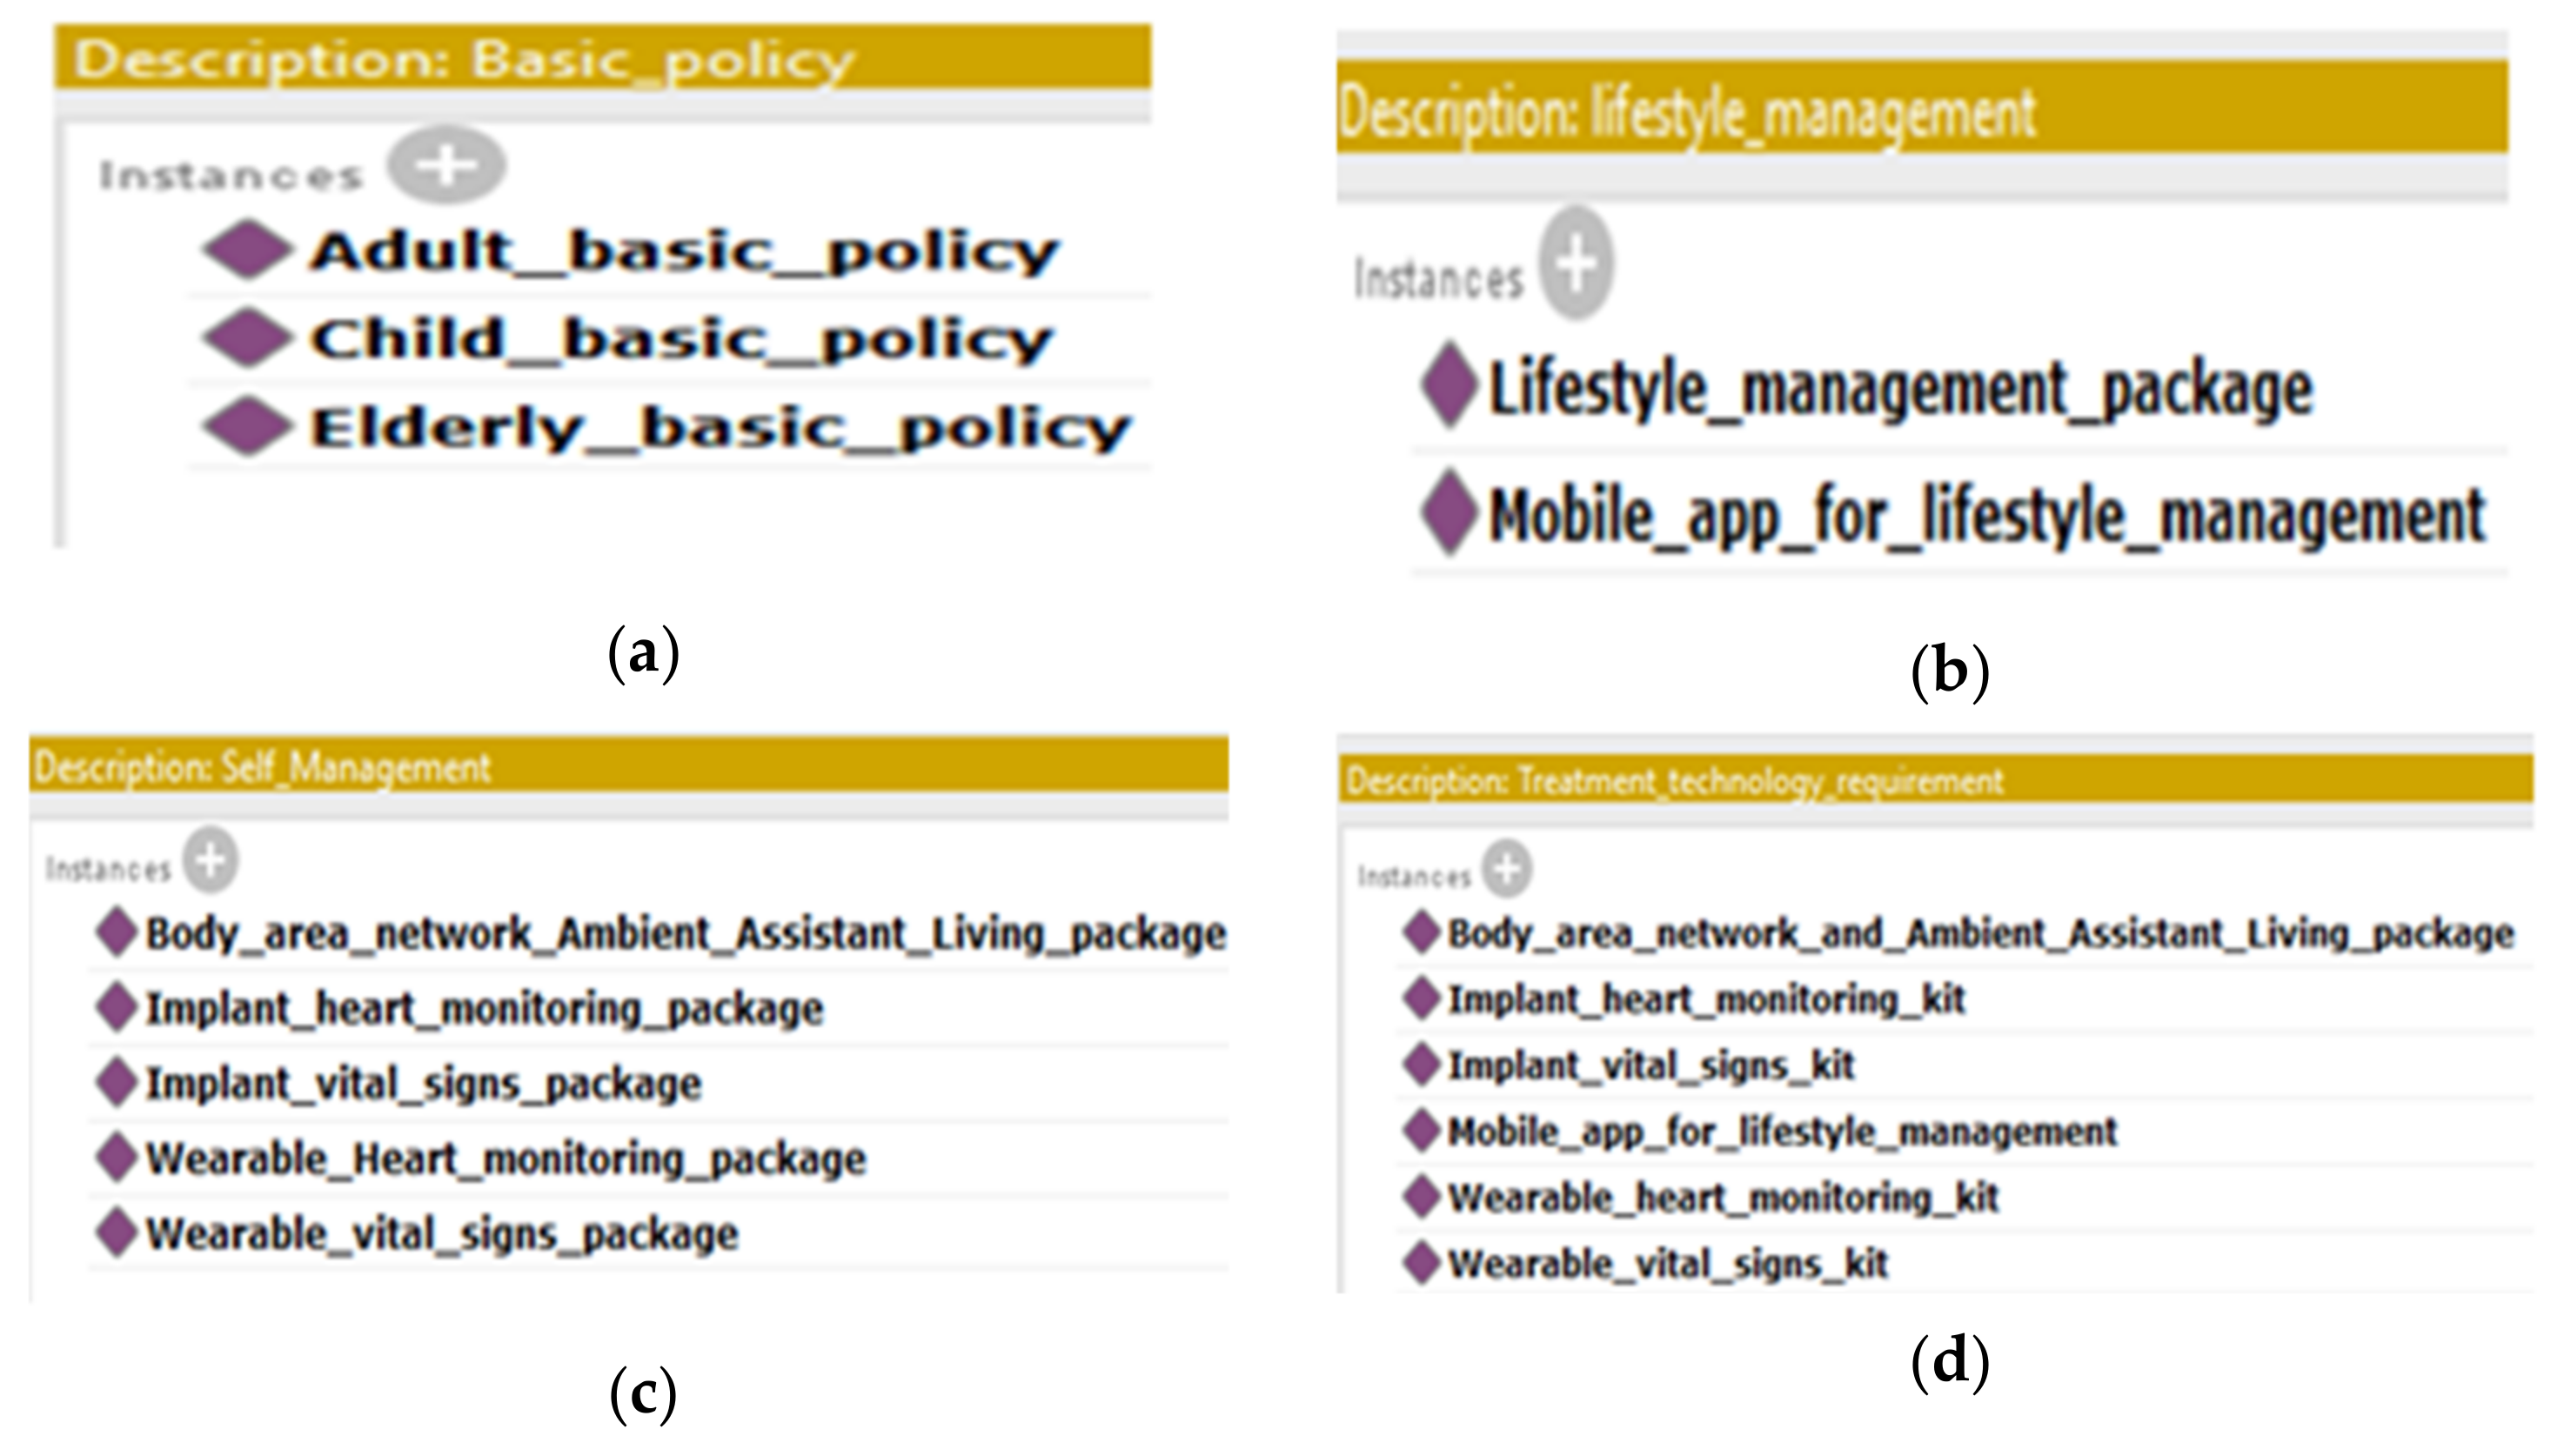Screen dimensions: 2571x1456
Task: Add instance to Treatment_technology_requirement class
Action: pos(1507,868)
